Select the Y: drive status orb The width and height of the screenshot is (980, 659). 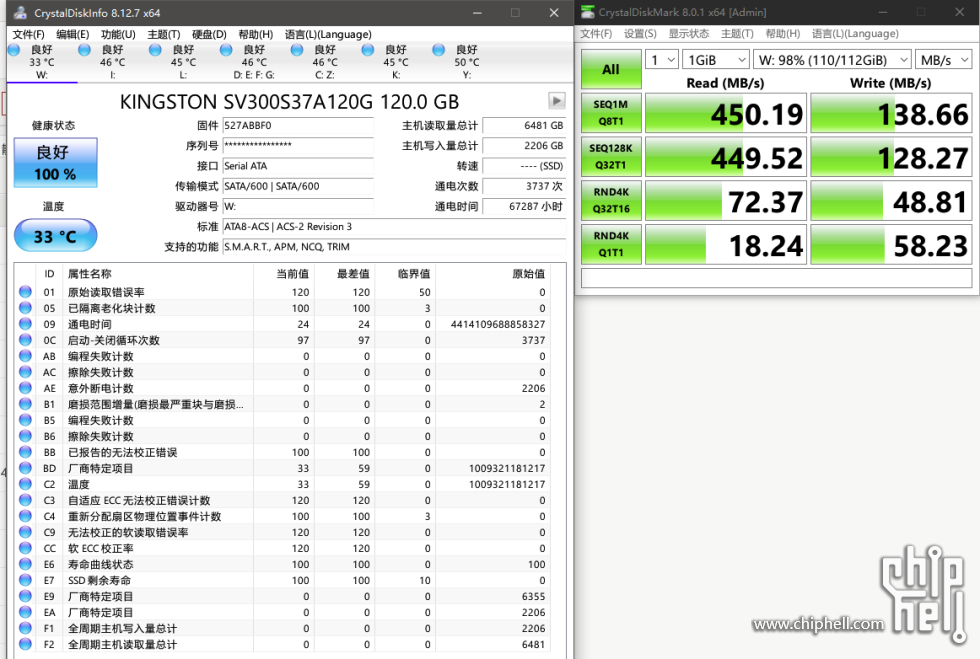tap(439, 50)
